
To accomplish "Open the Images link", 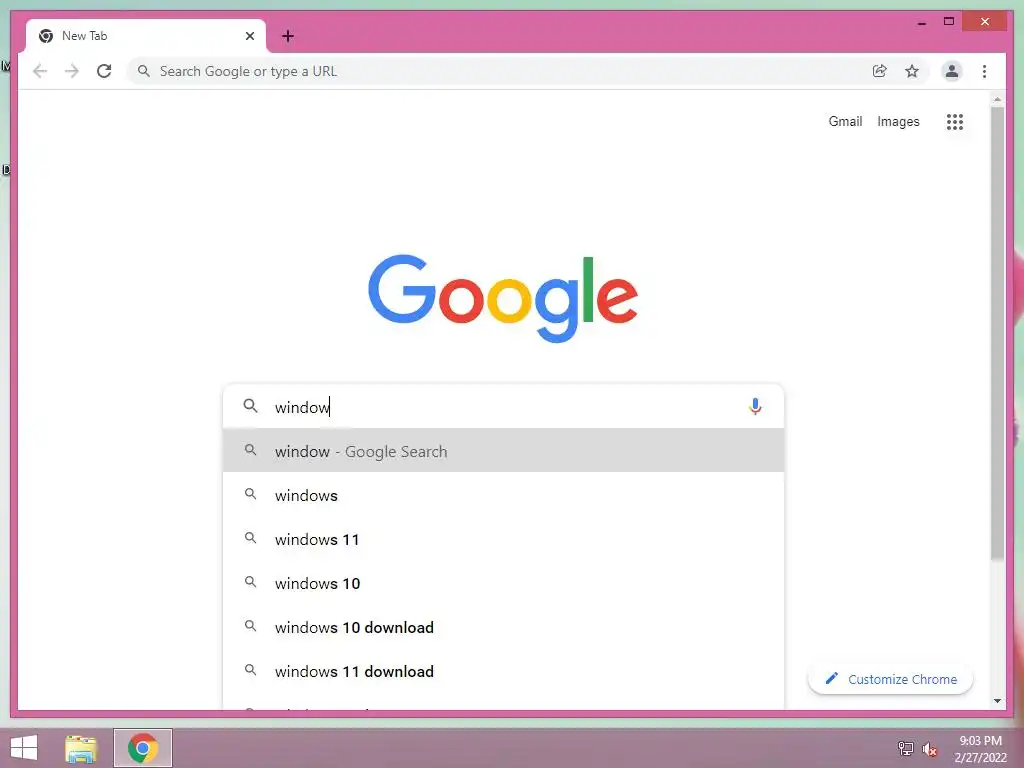I will pos(898,121).
